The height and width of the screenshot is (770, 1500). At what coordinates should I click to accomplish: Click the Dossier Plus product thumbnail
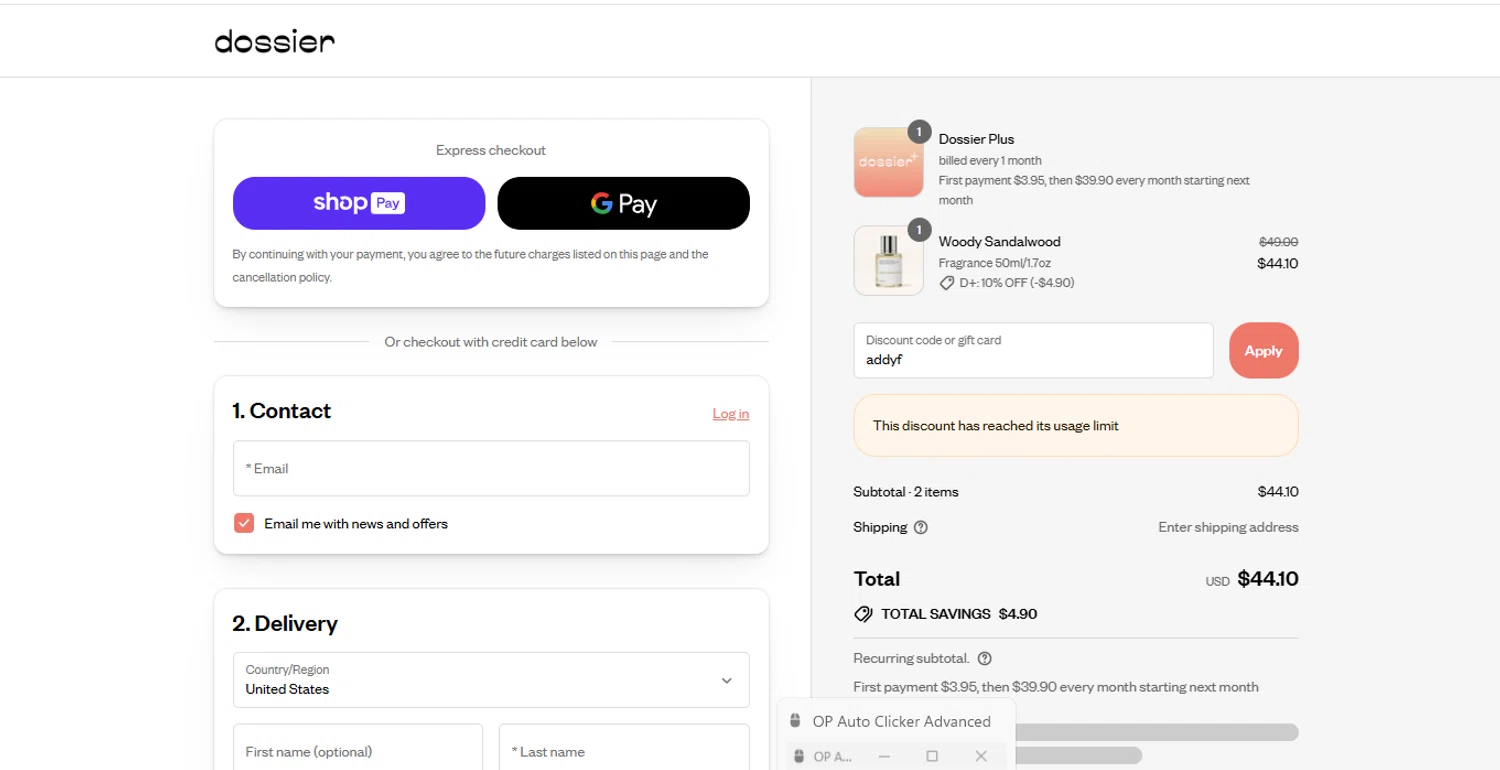[889, 162]
